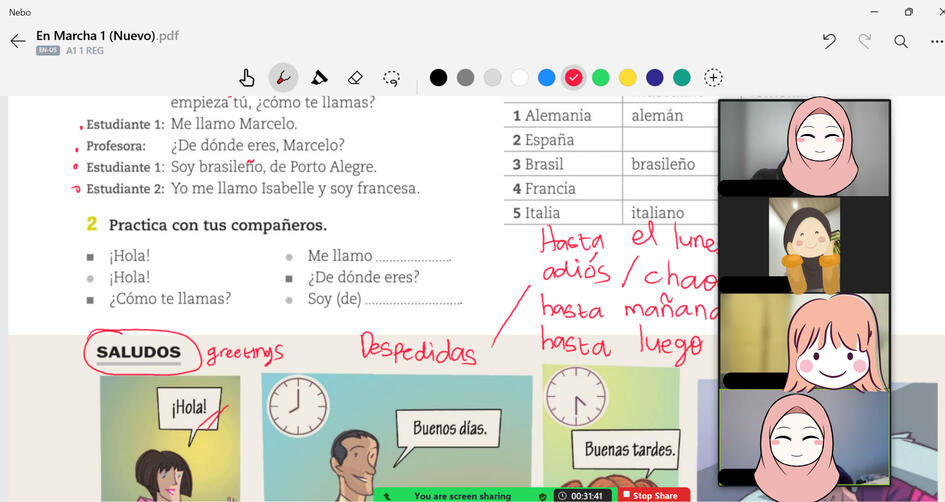945x502 pixels.
Task: Undo the last stroke
Action: click(x=829, y=41)
